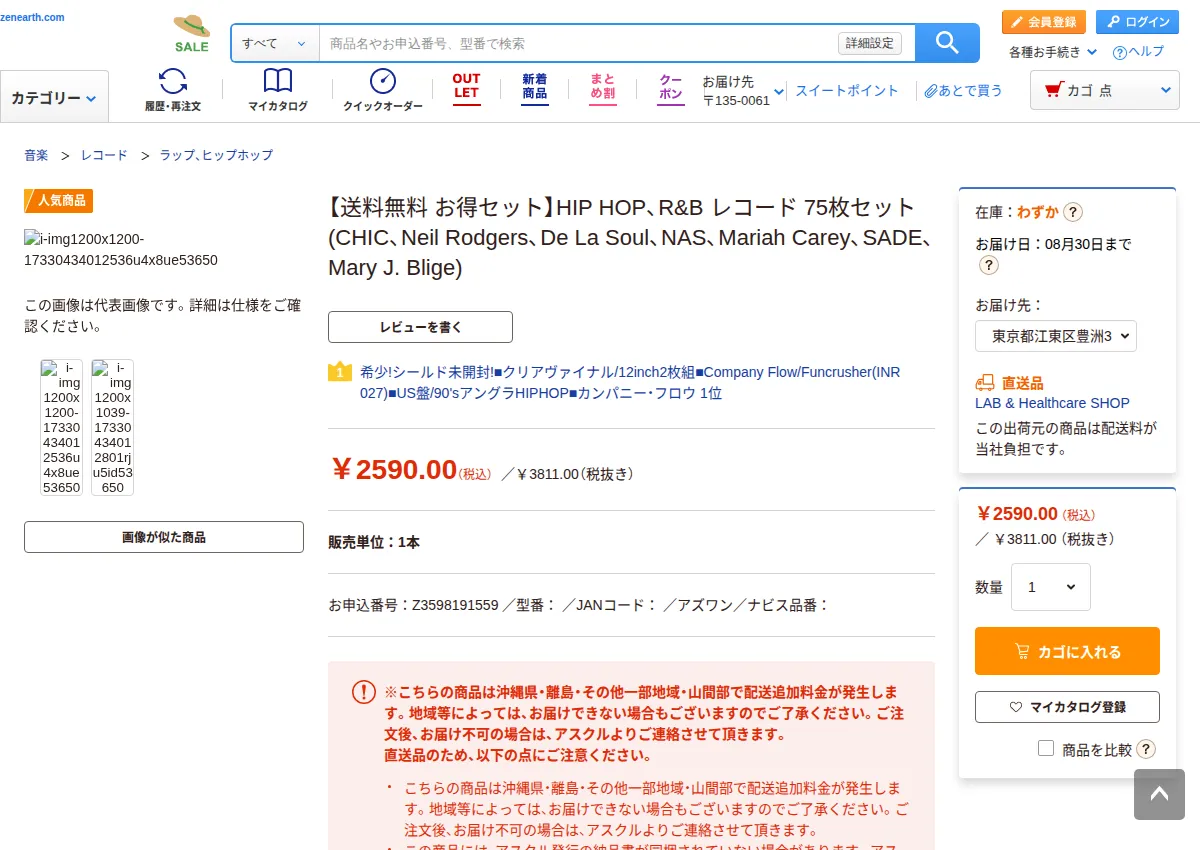The height and width of the screenshot is (850, 1200).
Task: Open あとで買う link
Action: point(964,91)
